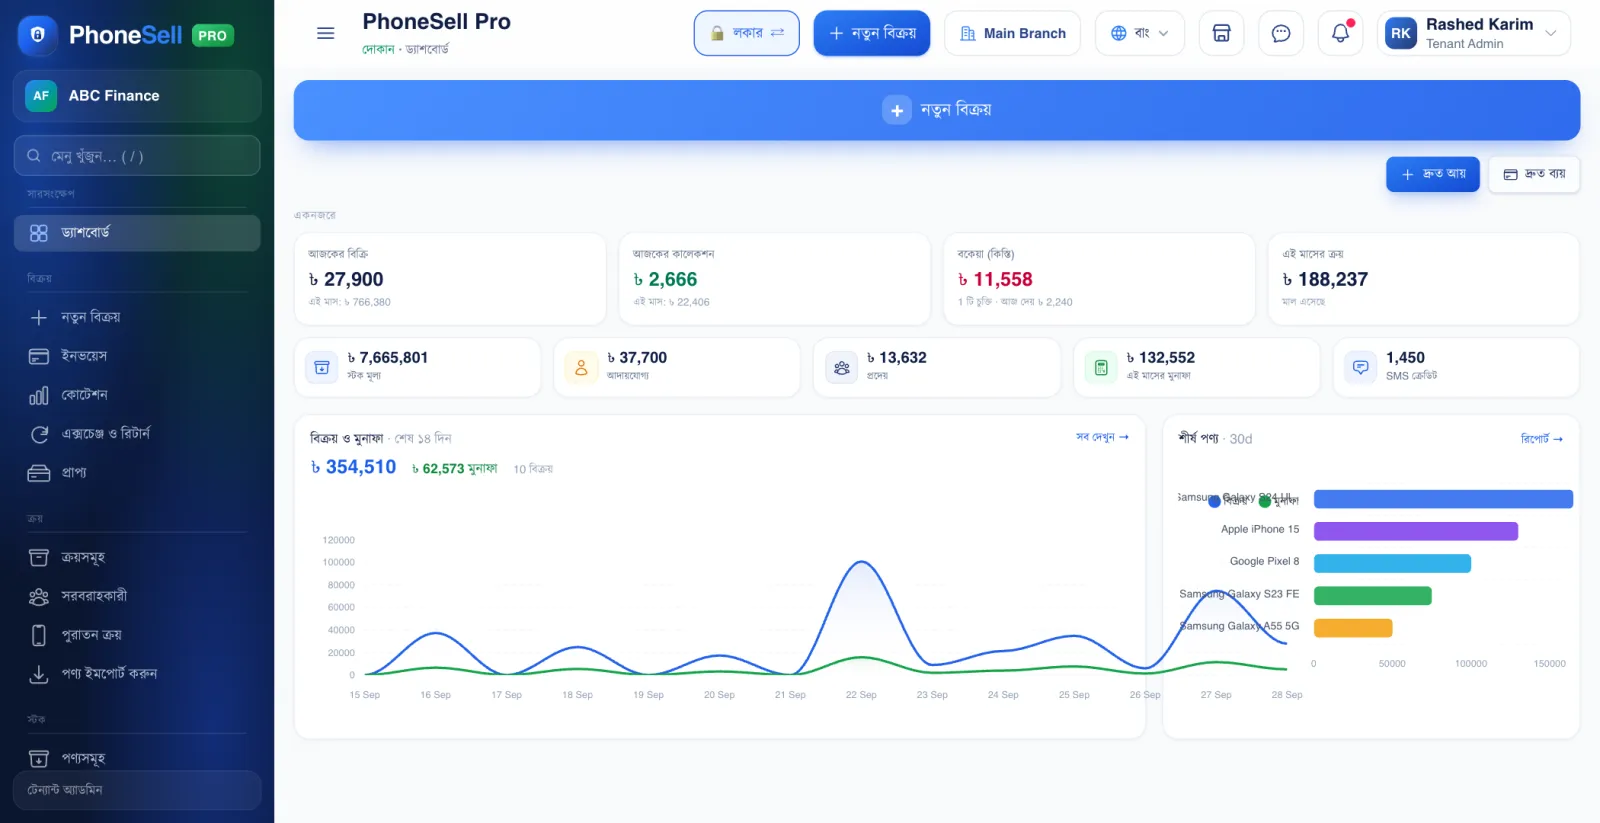This screenshot has width=1600, height=823.
Task: Open সরবরাহকারী sidebar item
Action: (137, 596)
